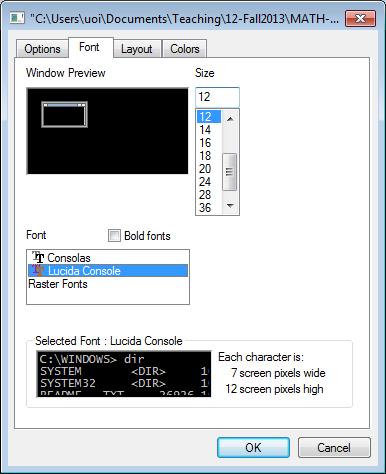This screenshot has width=386, height=474.
Task: Click the Size text input field
Action: 217,97
